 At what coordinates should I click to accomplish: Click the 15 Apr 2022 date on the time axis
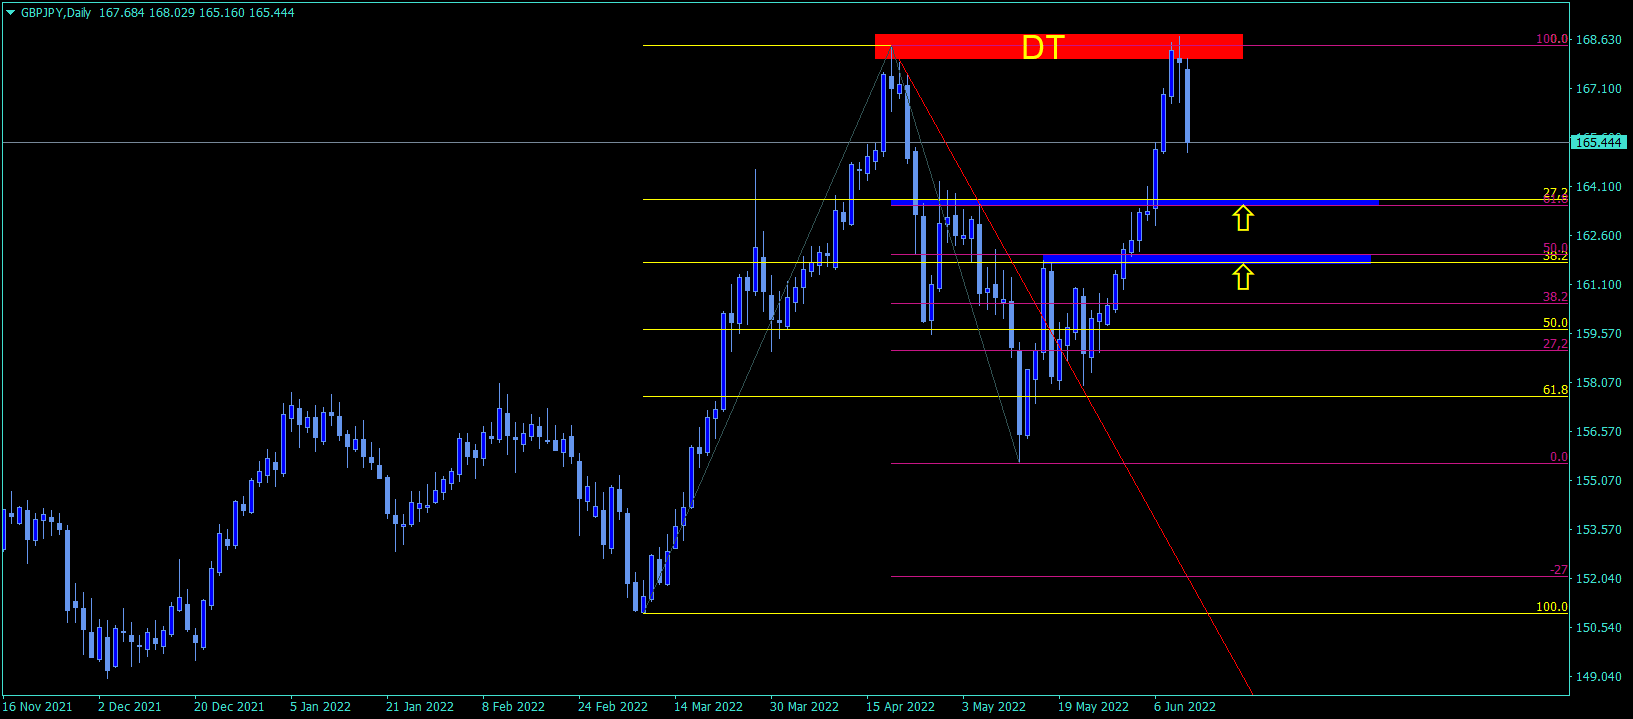(900, 707)
